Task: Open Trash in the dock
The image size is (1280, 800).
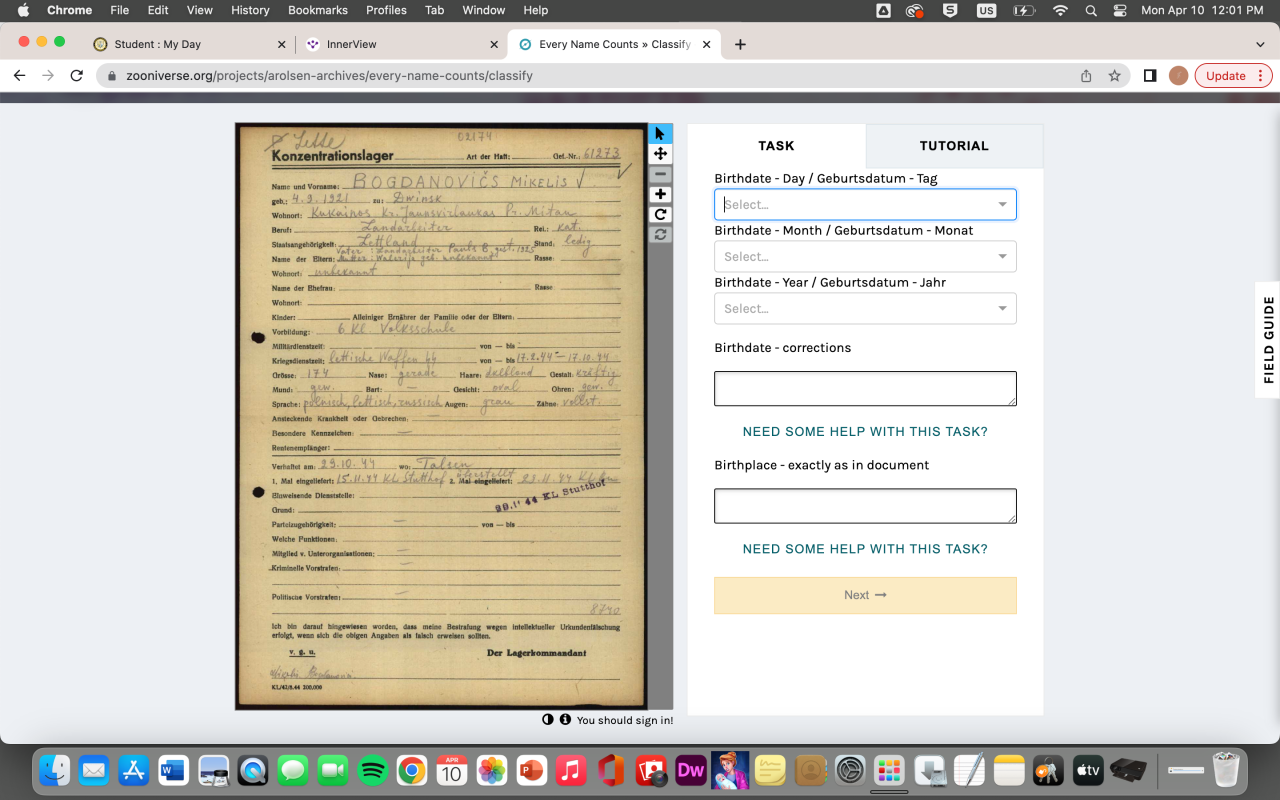Action: coord(1225,771)
